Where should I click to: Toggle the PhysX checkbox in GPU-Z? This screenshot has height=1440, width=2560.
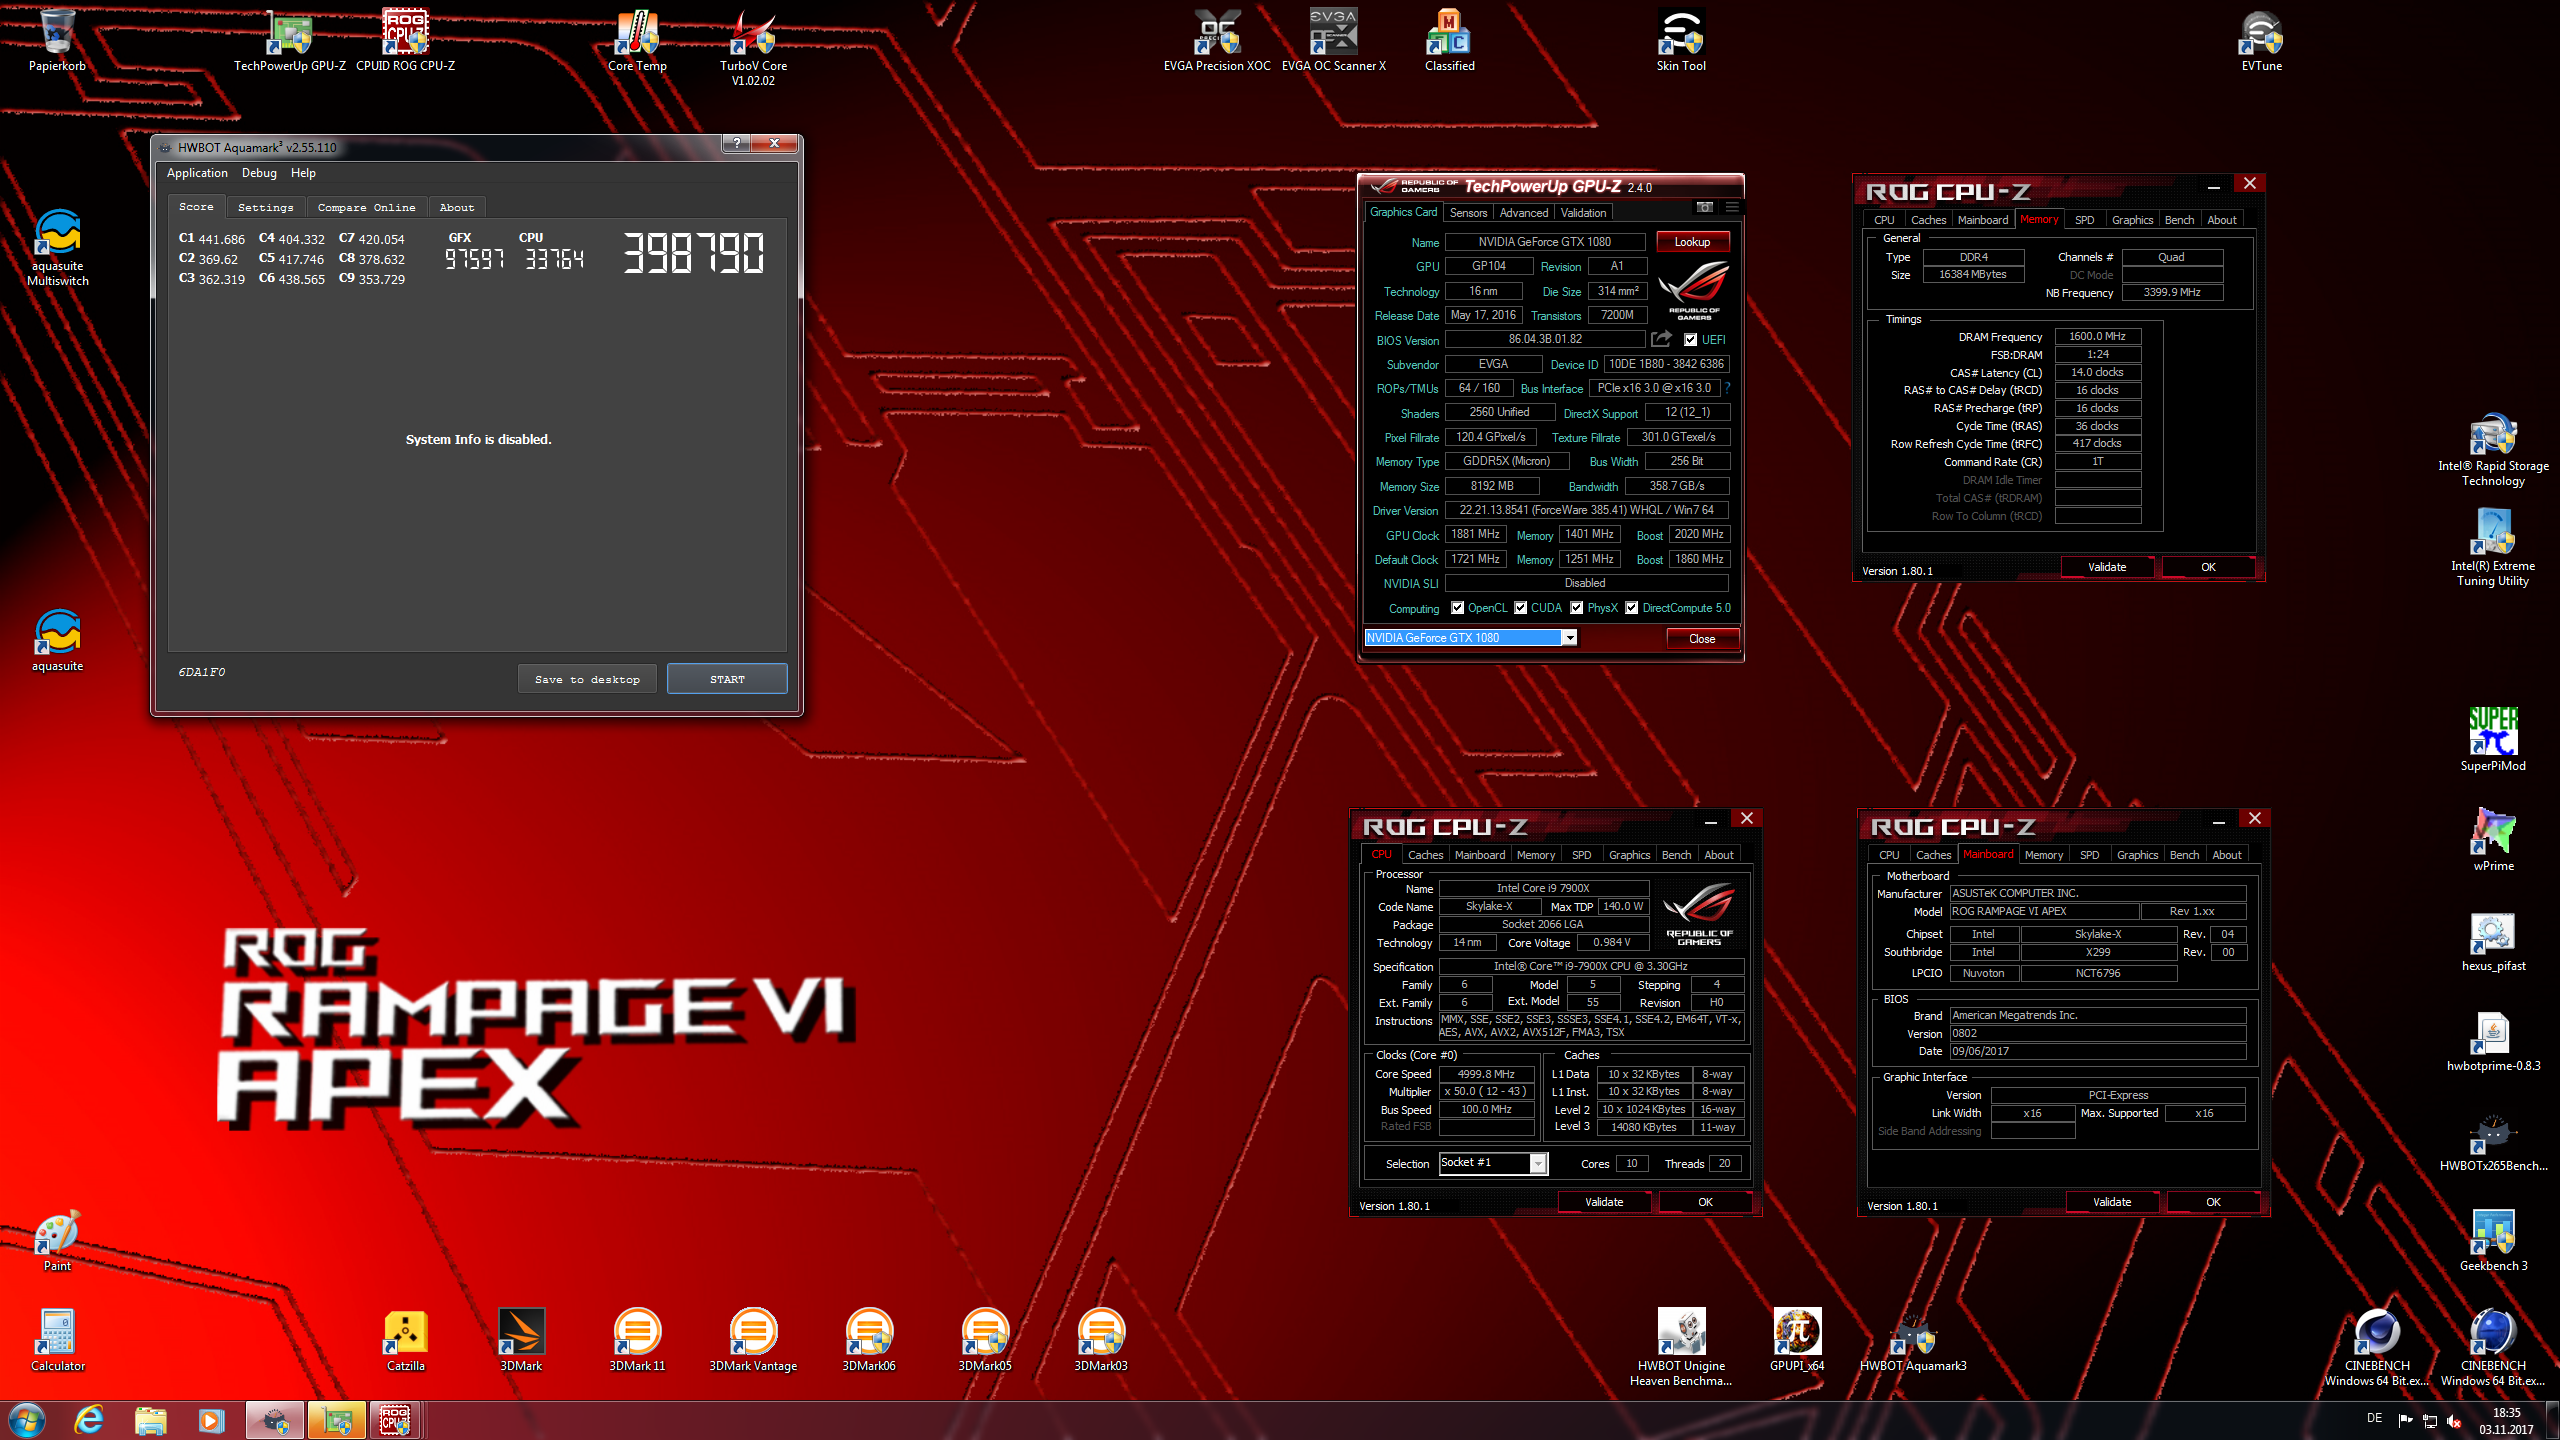[x=1577, y=608]
